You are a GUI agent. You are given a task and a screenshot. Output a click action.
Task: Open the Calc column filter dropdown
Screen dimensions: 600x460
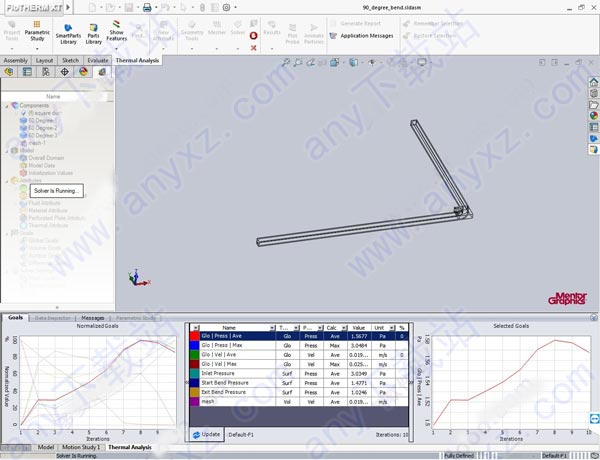(x=344, y=328)
